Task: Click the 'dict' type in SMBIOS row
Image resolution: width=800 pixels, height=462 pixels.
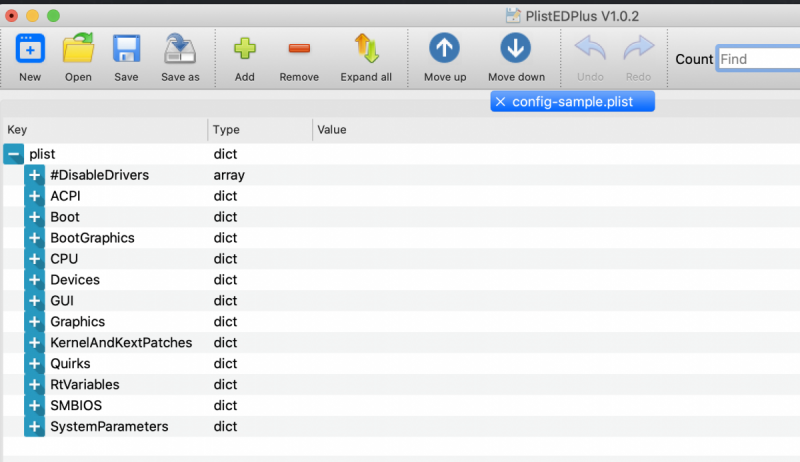Action: click(x=225, y=405)
